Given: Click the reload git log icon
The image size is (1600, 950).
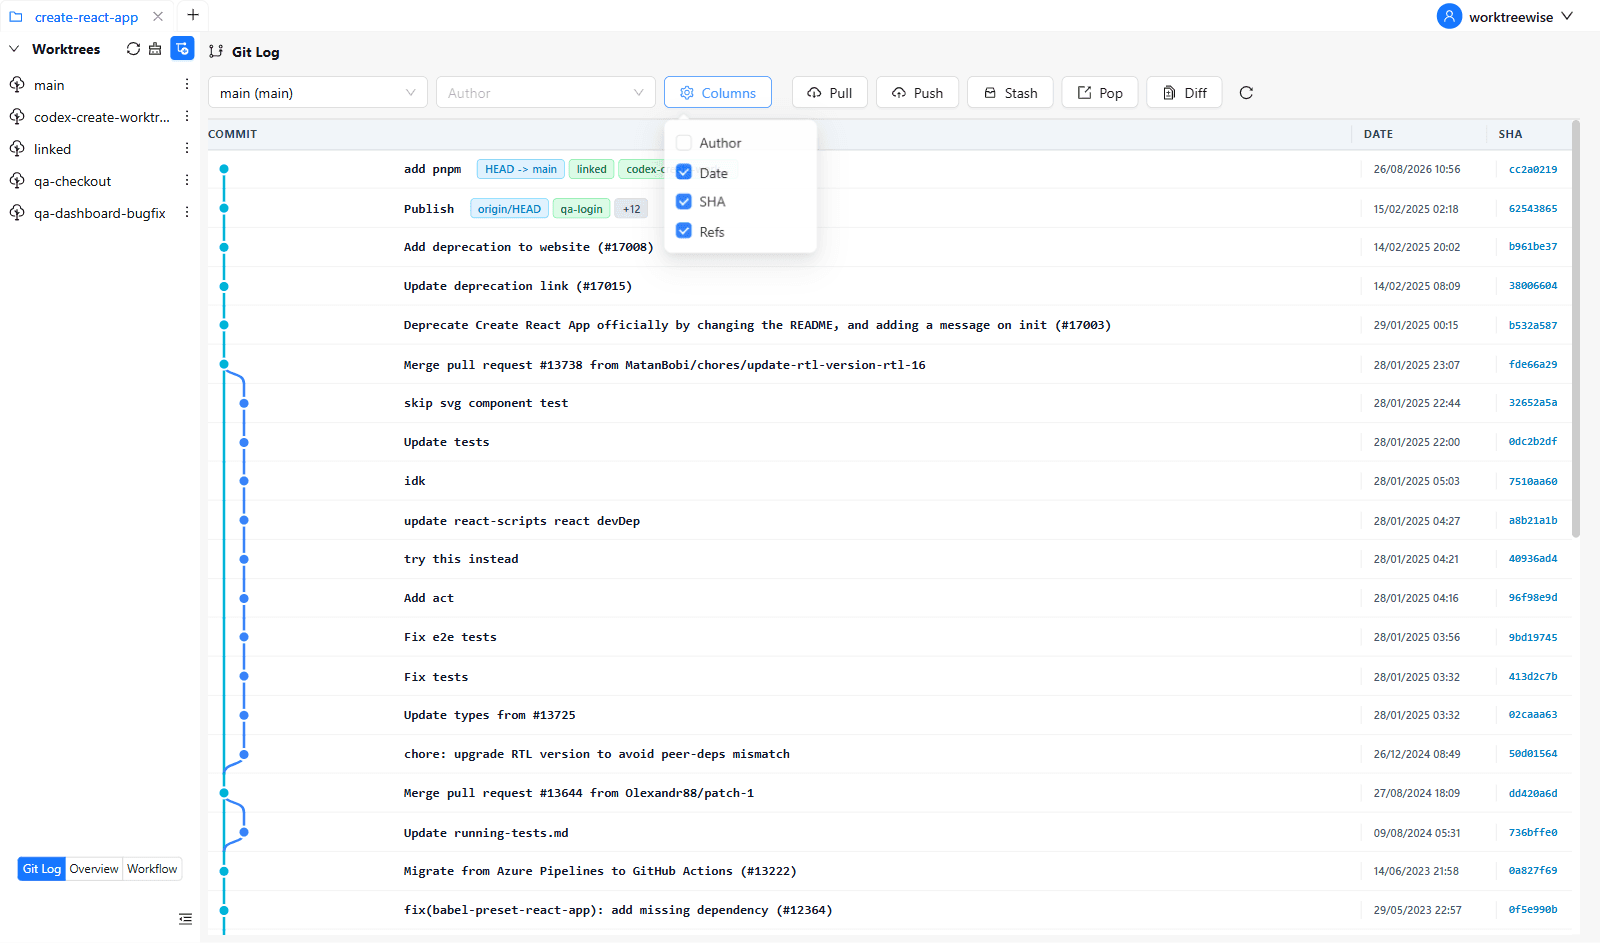Looking at the screenshot, I should click(x=1246, y=93).
